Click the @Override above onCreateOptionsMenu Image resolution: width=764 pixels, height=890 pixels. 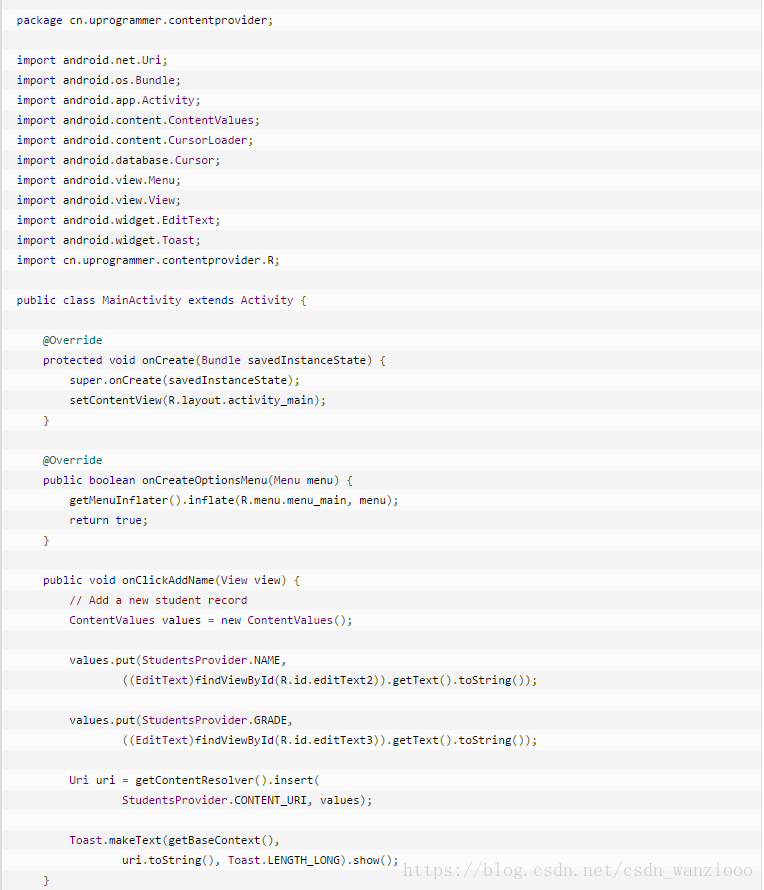pyautogui.click(x=73, y=460)
